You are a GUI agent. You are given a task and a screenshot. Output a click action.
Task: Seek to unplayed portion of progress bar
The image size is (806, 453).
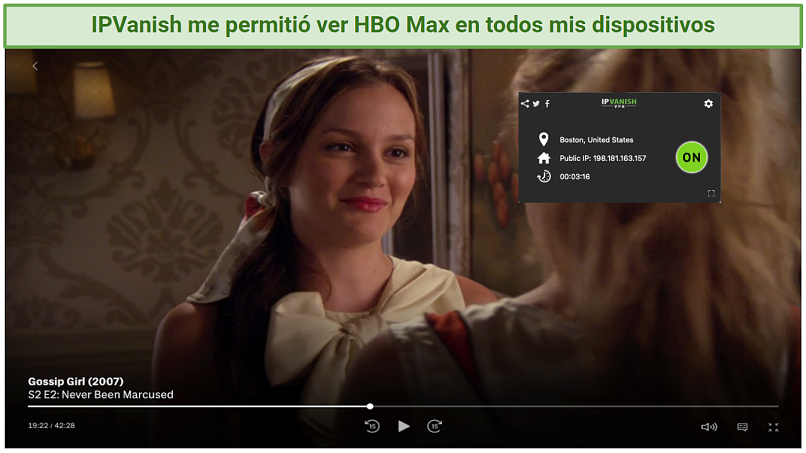coord(576,406)
